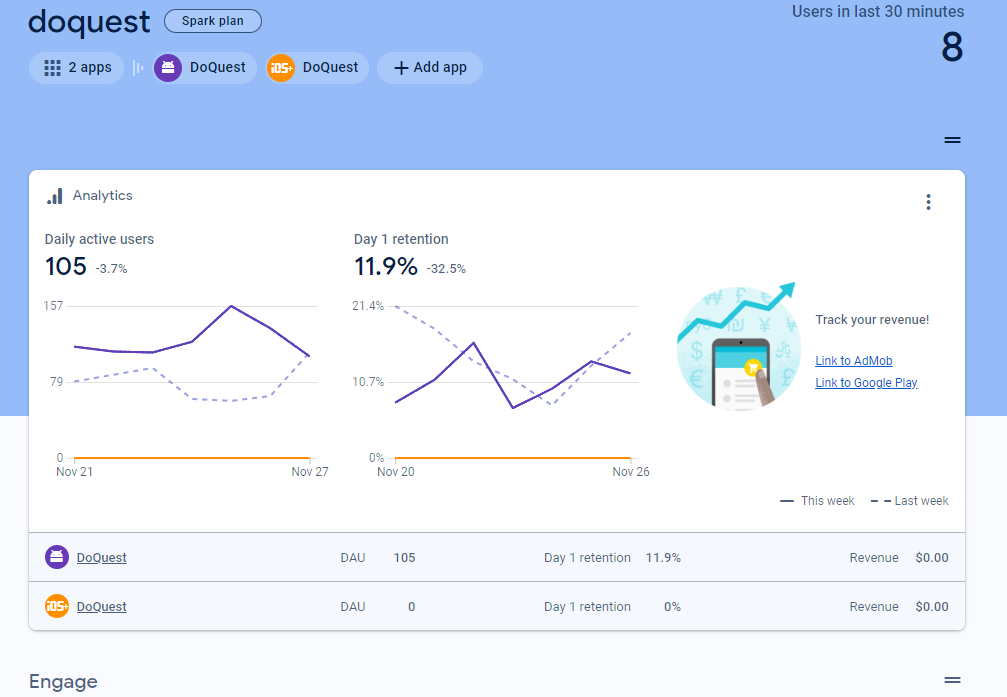1007x697 pixels.
Task: Click the Nov 26 axis label
Action: [x=631, y=472]
